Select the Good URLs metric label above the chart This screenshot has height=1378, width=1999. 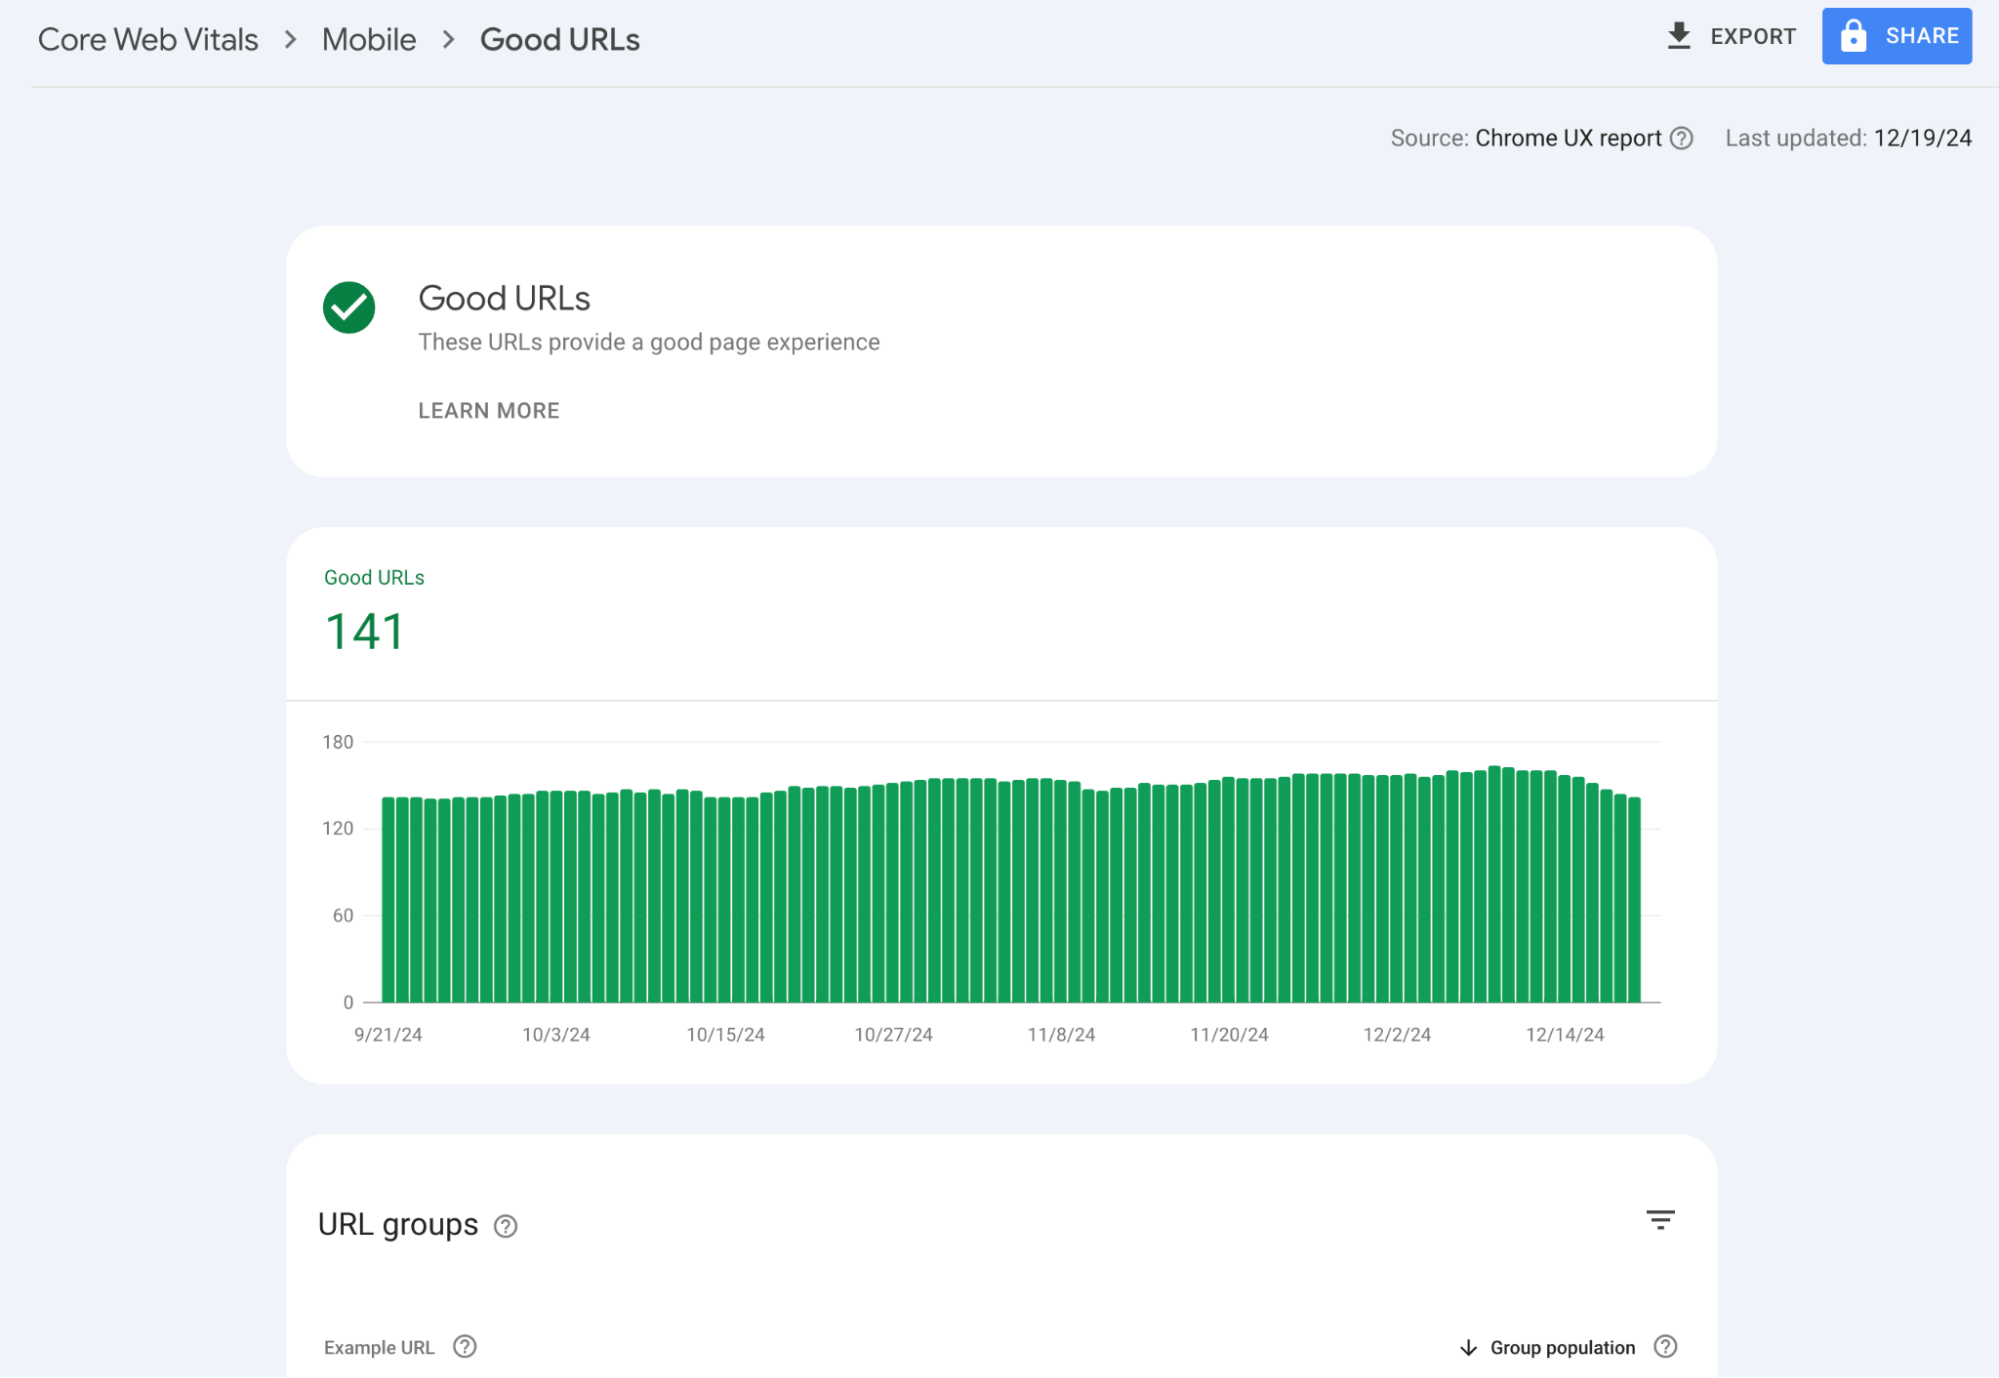tap(374, 577)
